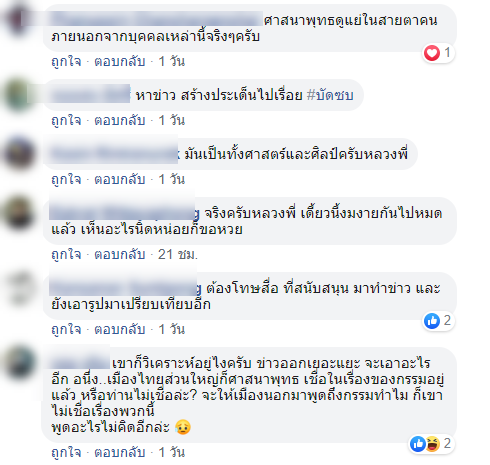Reply to the last comment via ตอบกลับ
This screenshot has height=465, width=490.
[x=120, y=452]
